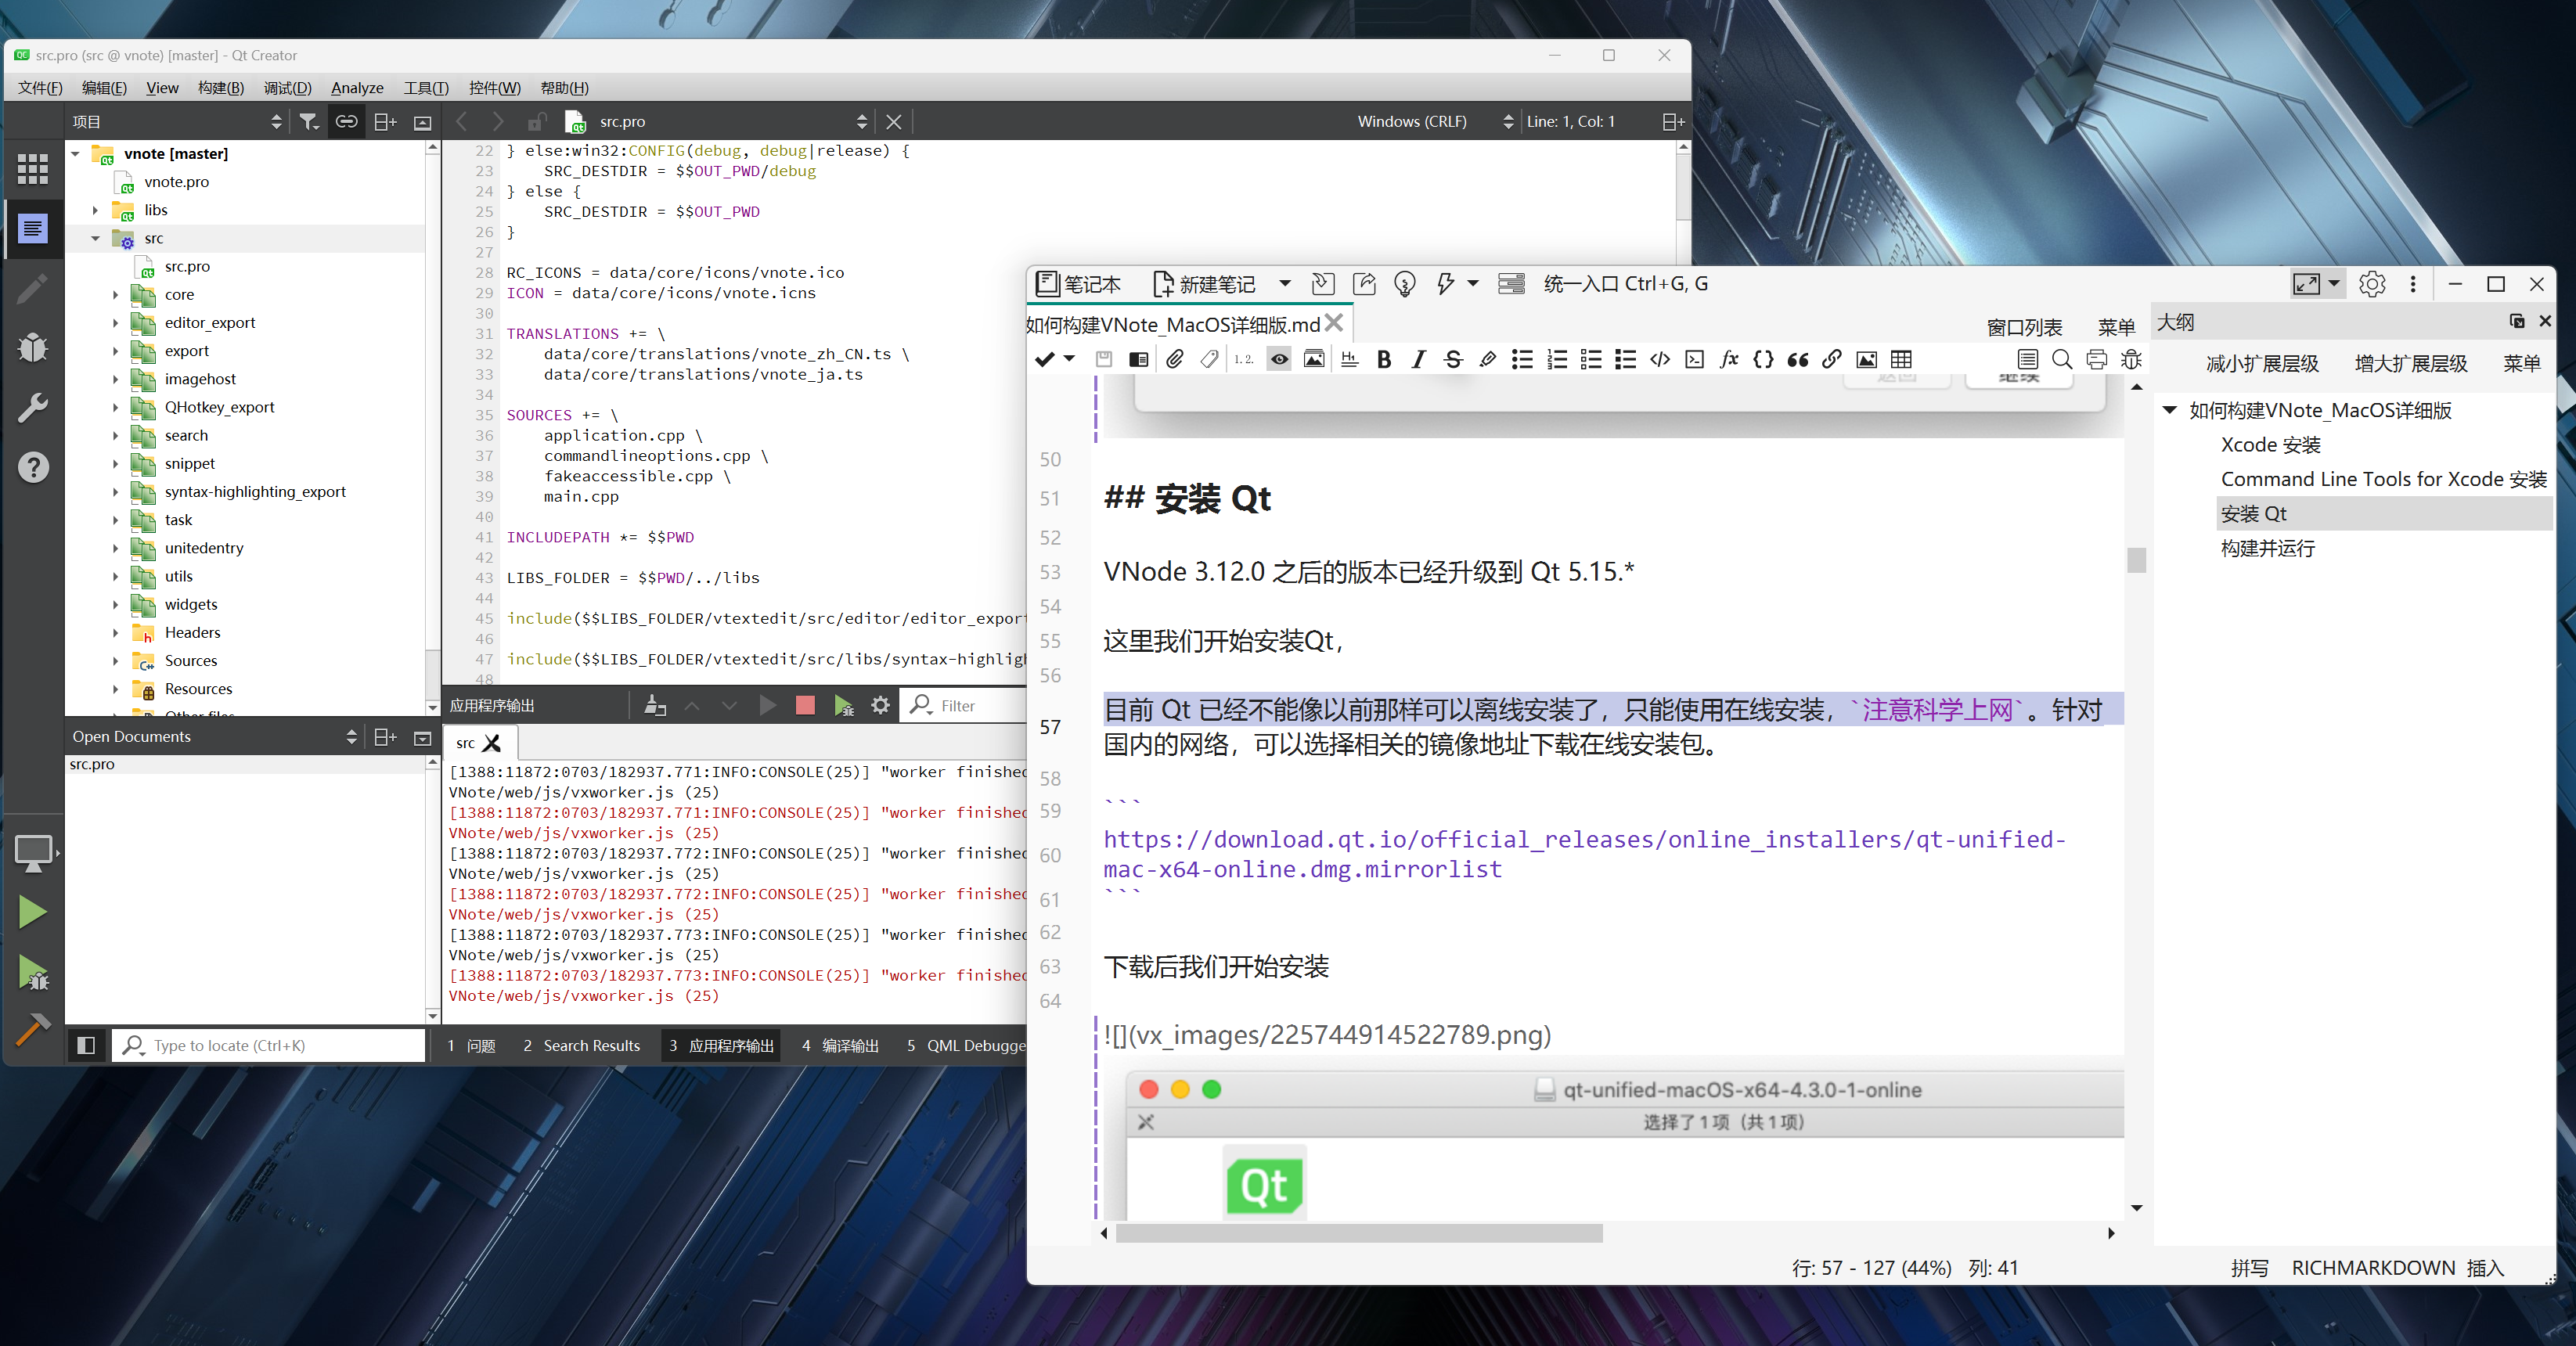2576x1346 pixels.
Task: Toggle in-place preview eye icon in VNote
Action: point(1279,359)
